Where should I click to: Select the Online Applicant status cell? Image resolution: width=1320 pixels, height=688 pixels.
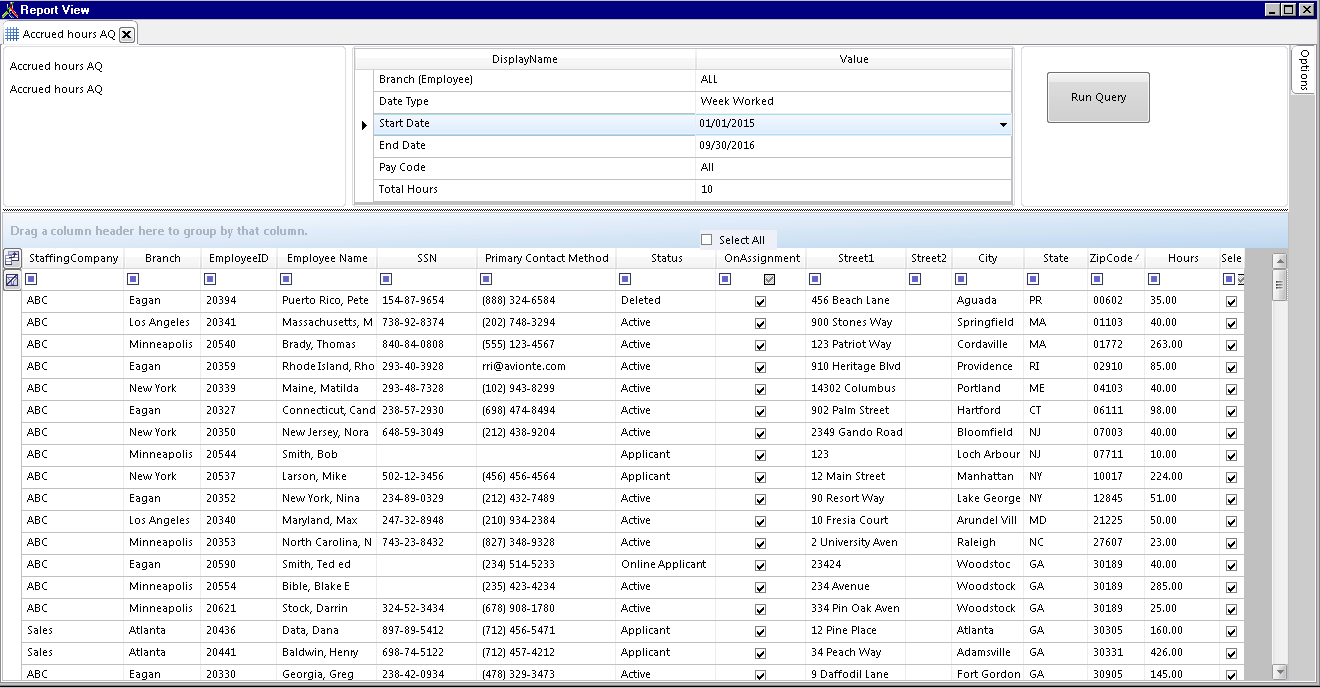[x=666, y=565]
